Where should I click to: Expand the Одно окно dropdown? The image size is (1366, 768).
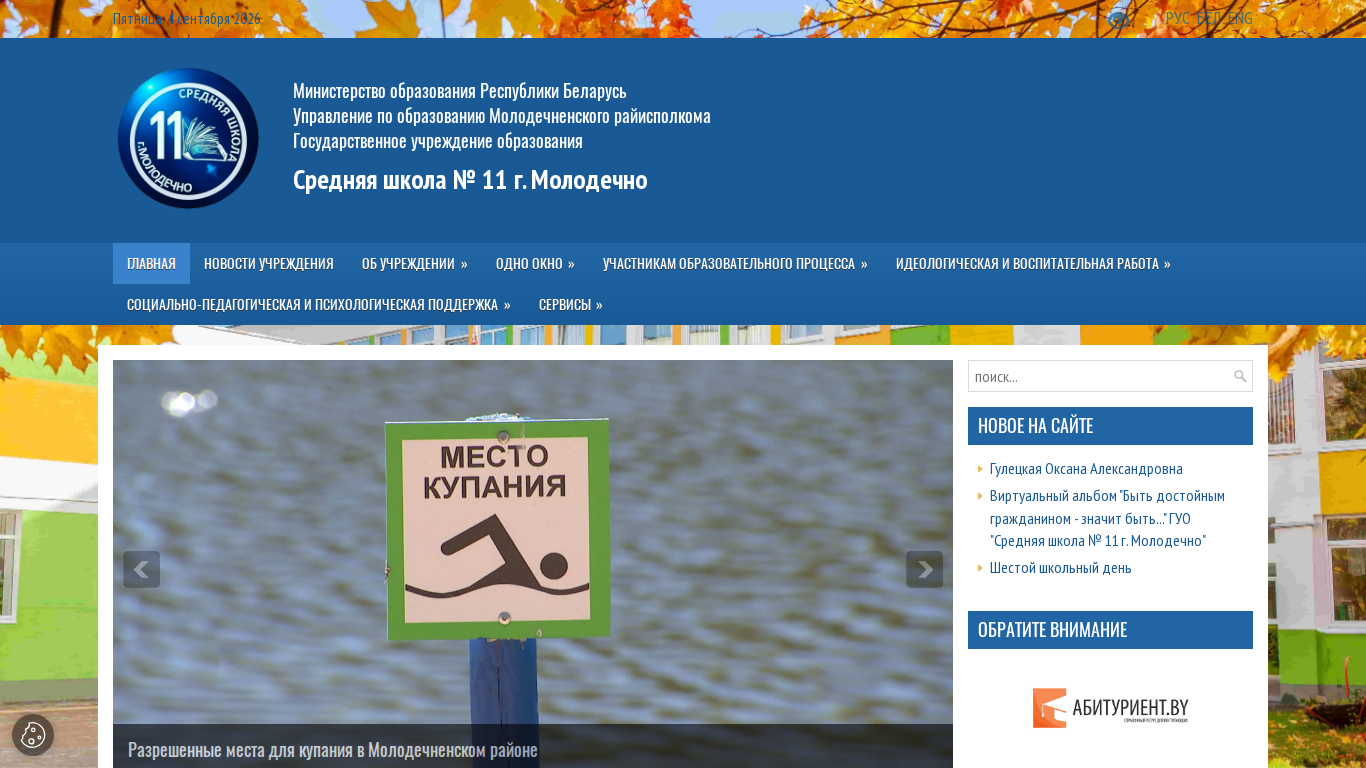pos(535,264)
